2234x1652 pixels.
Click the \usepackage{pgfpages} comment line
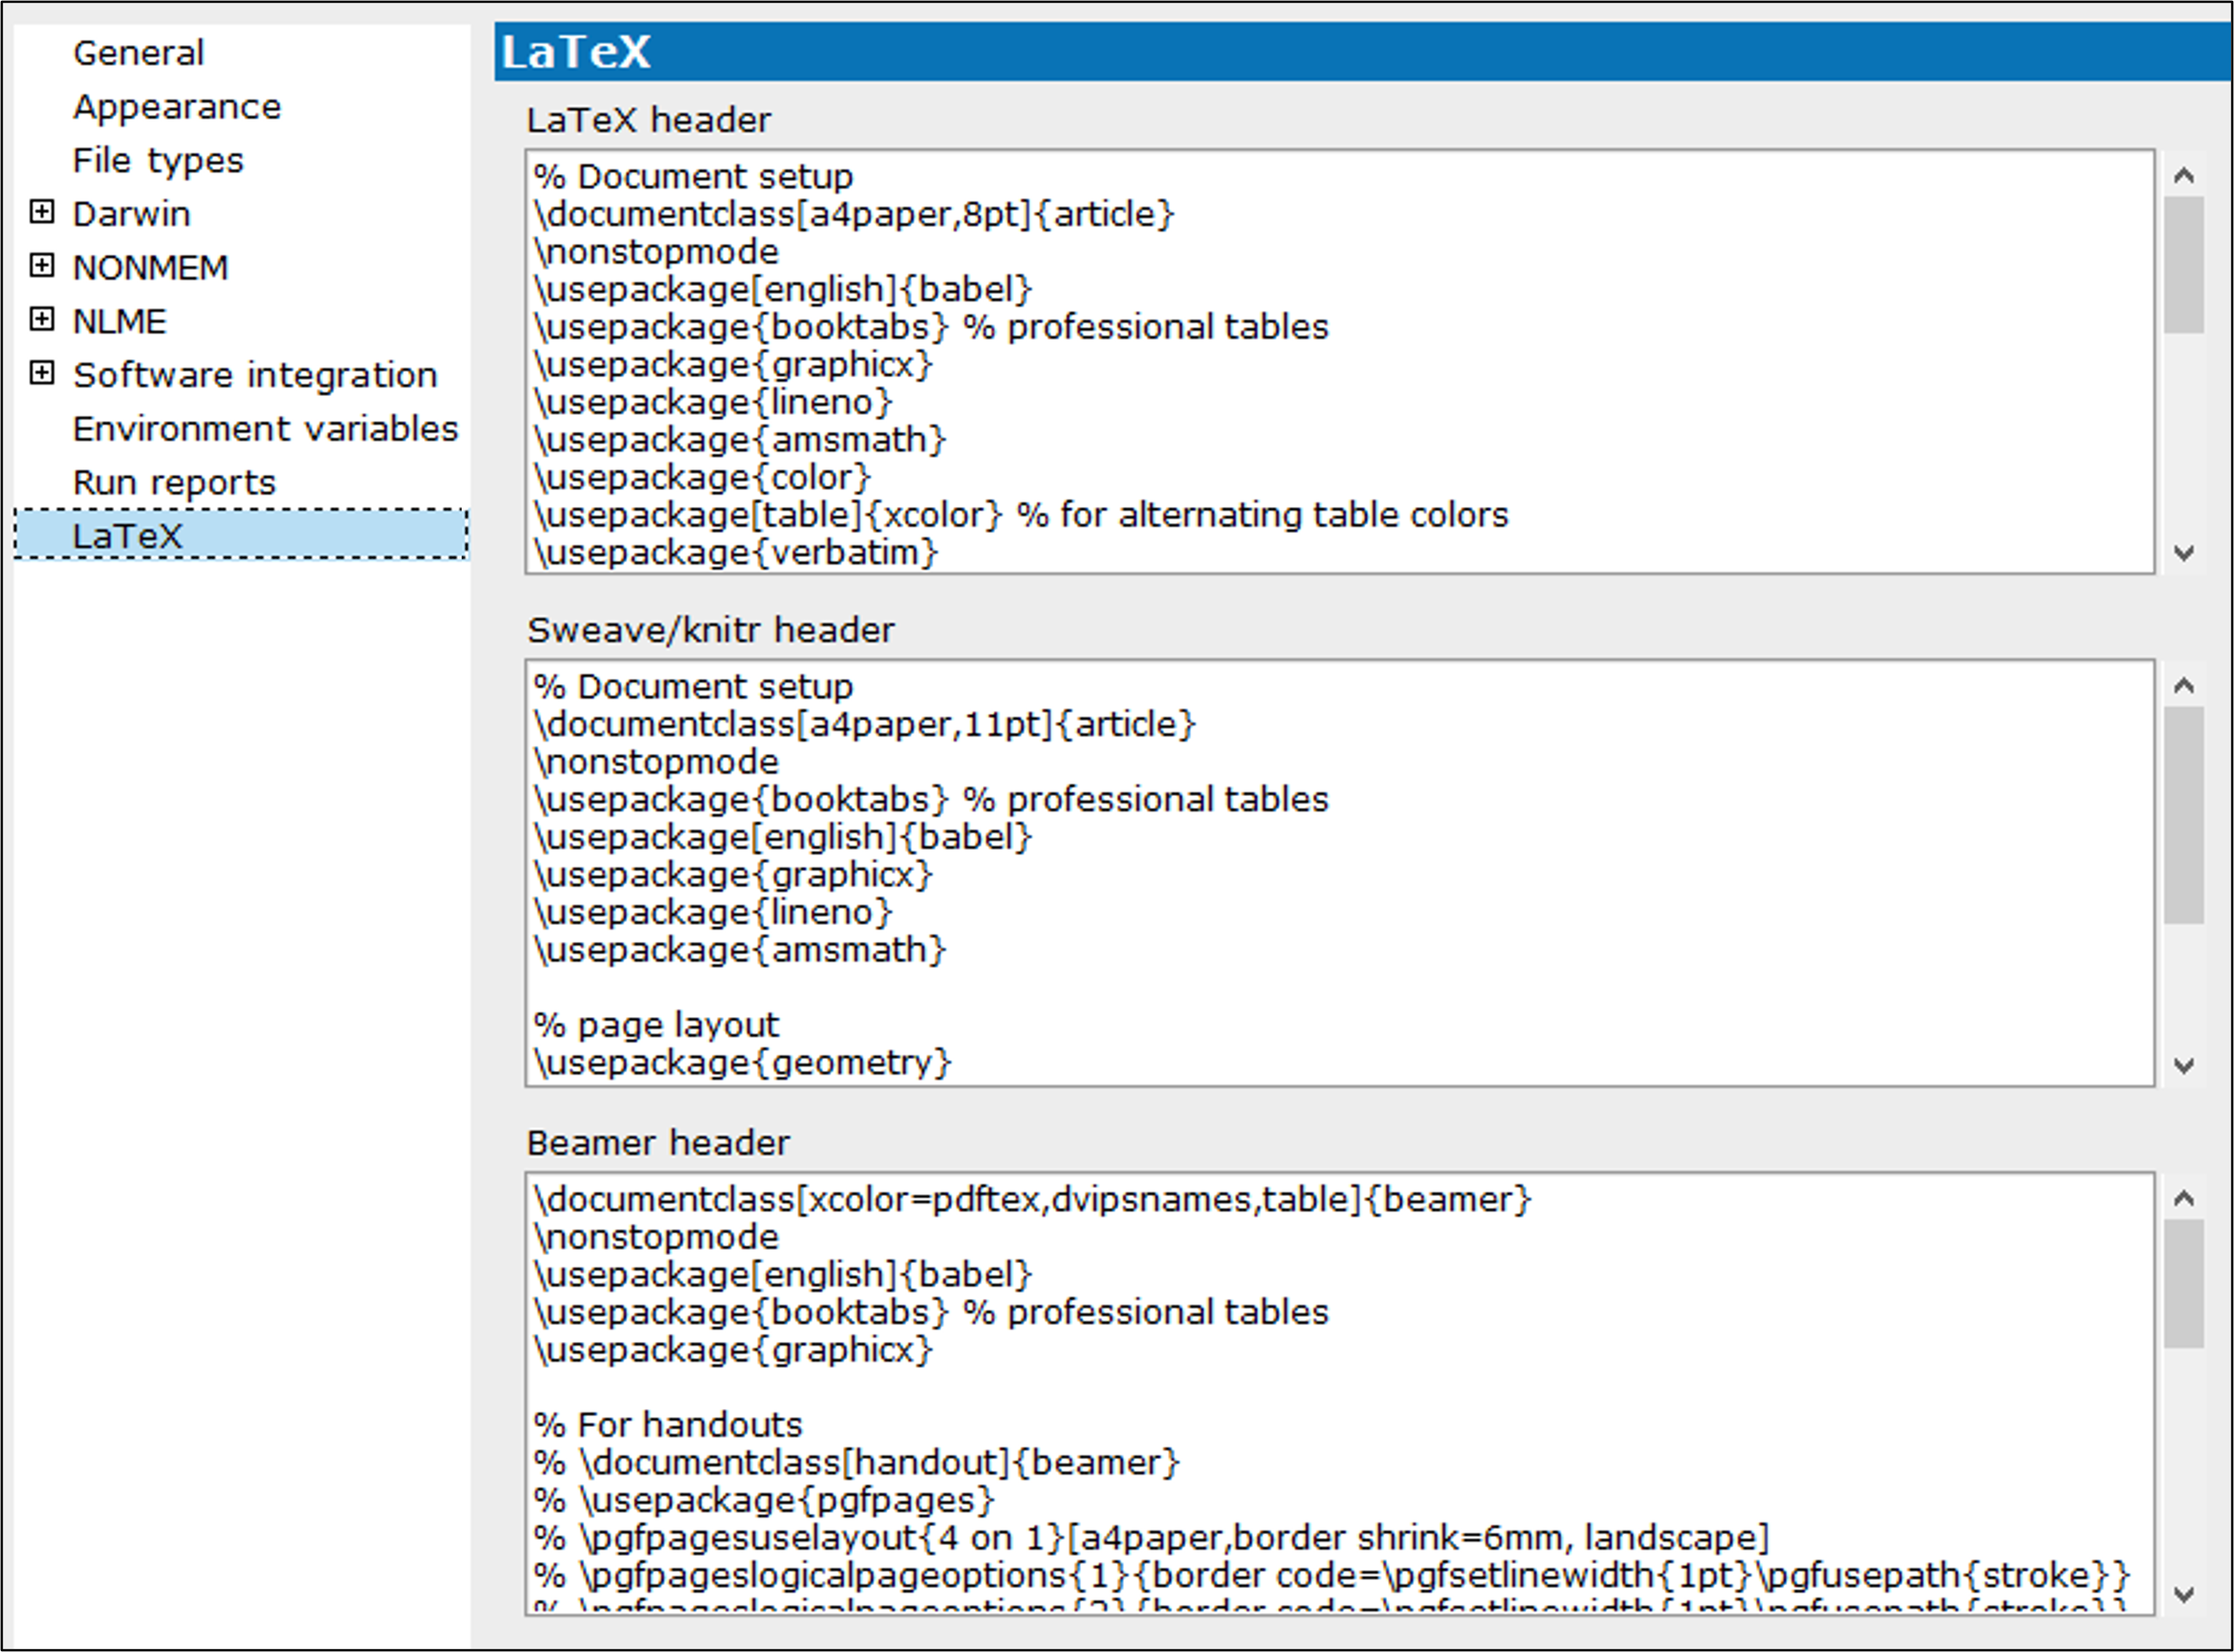pos(763,1500)
